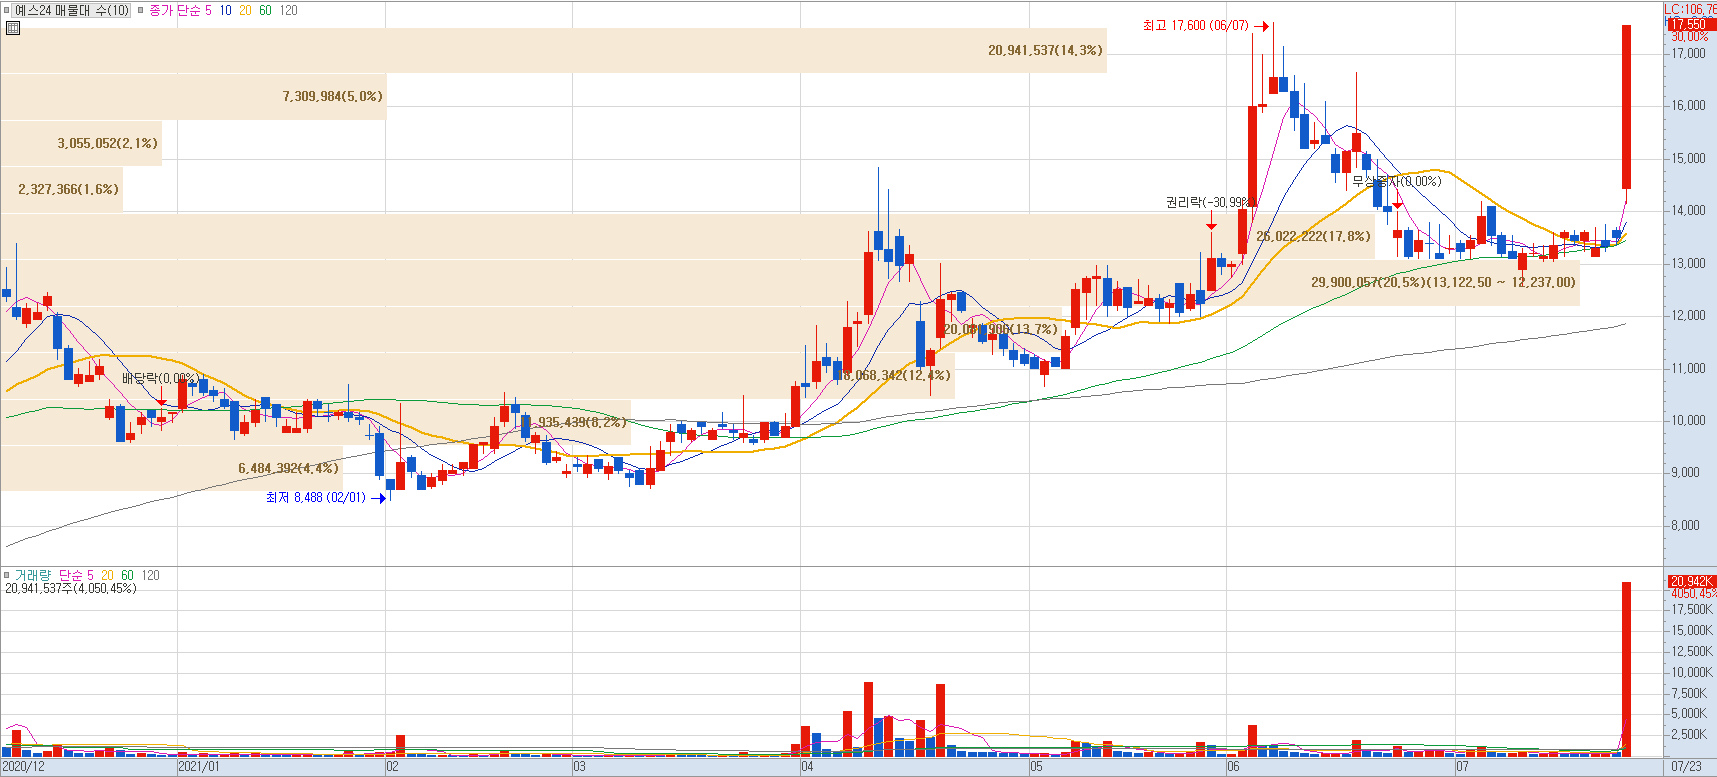Toggle small square before 종가 단순 label
The width and height of the screenshot is (1717, 777).
pyautogui.click(x=141, y=10)
